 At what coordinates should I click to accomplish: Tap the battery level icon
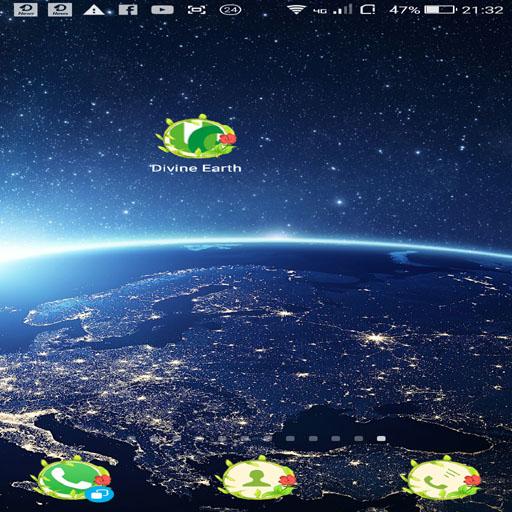[441, 10]
